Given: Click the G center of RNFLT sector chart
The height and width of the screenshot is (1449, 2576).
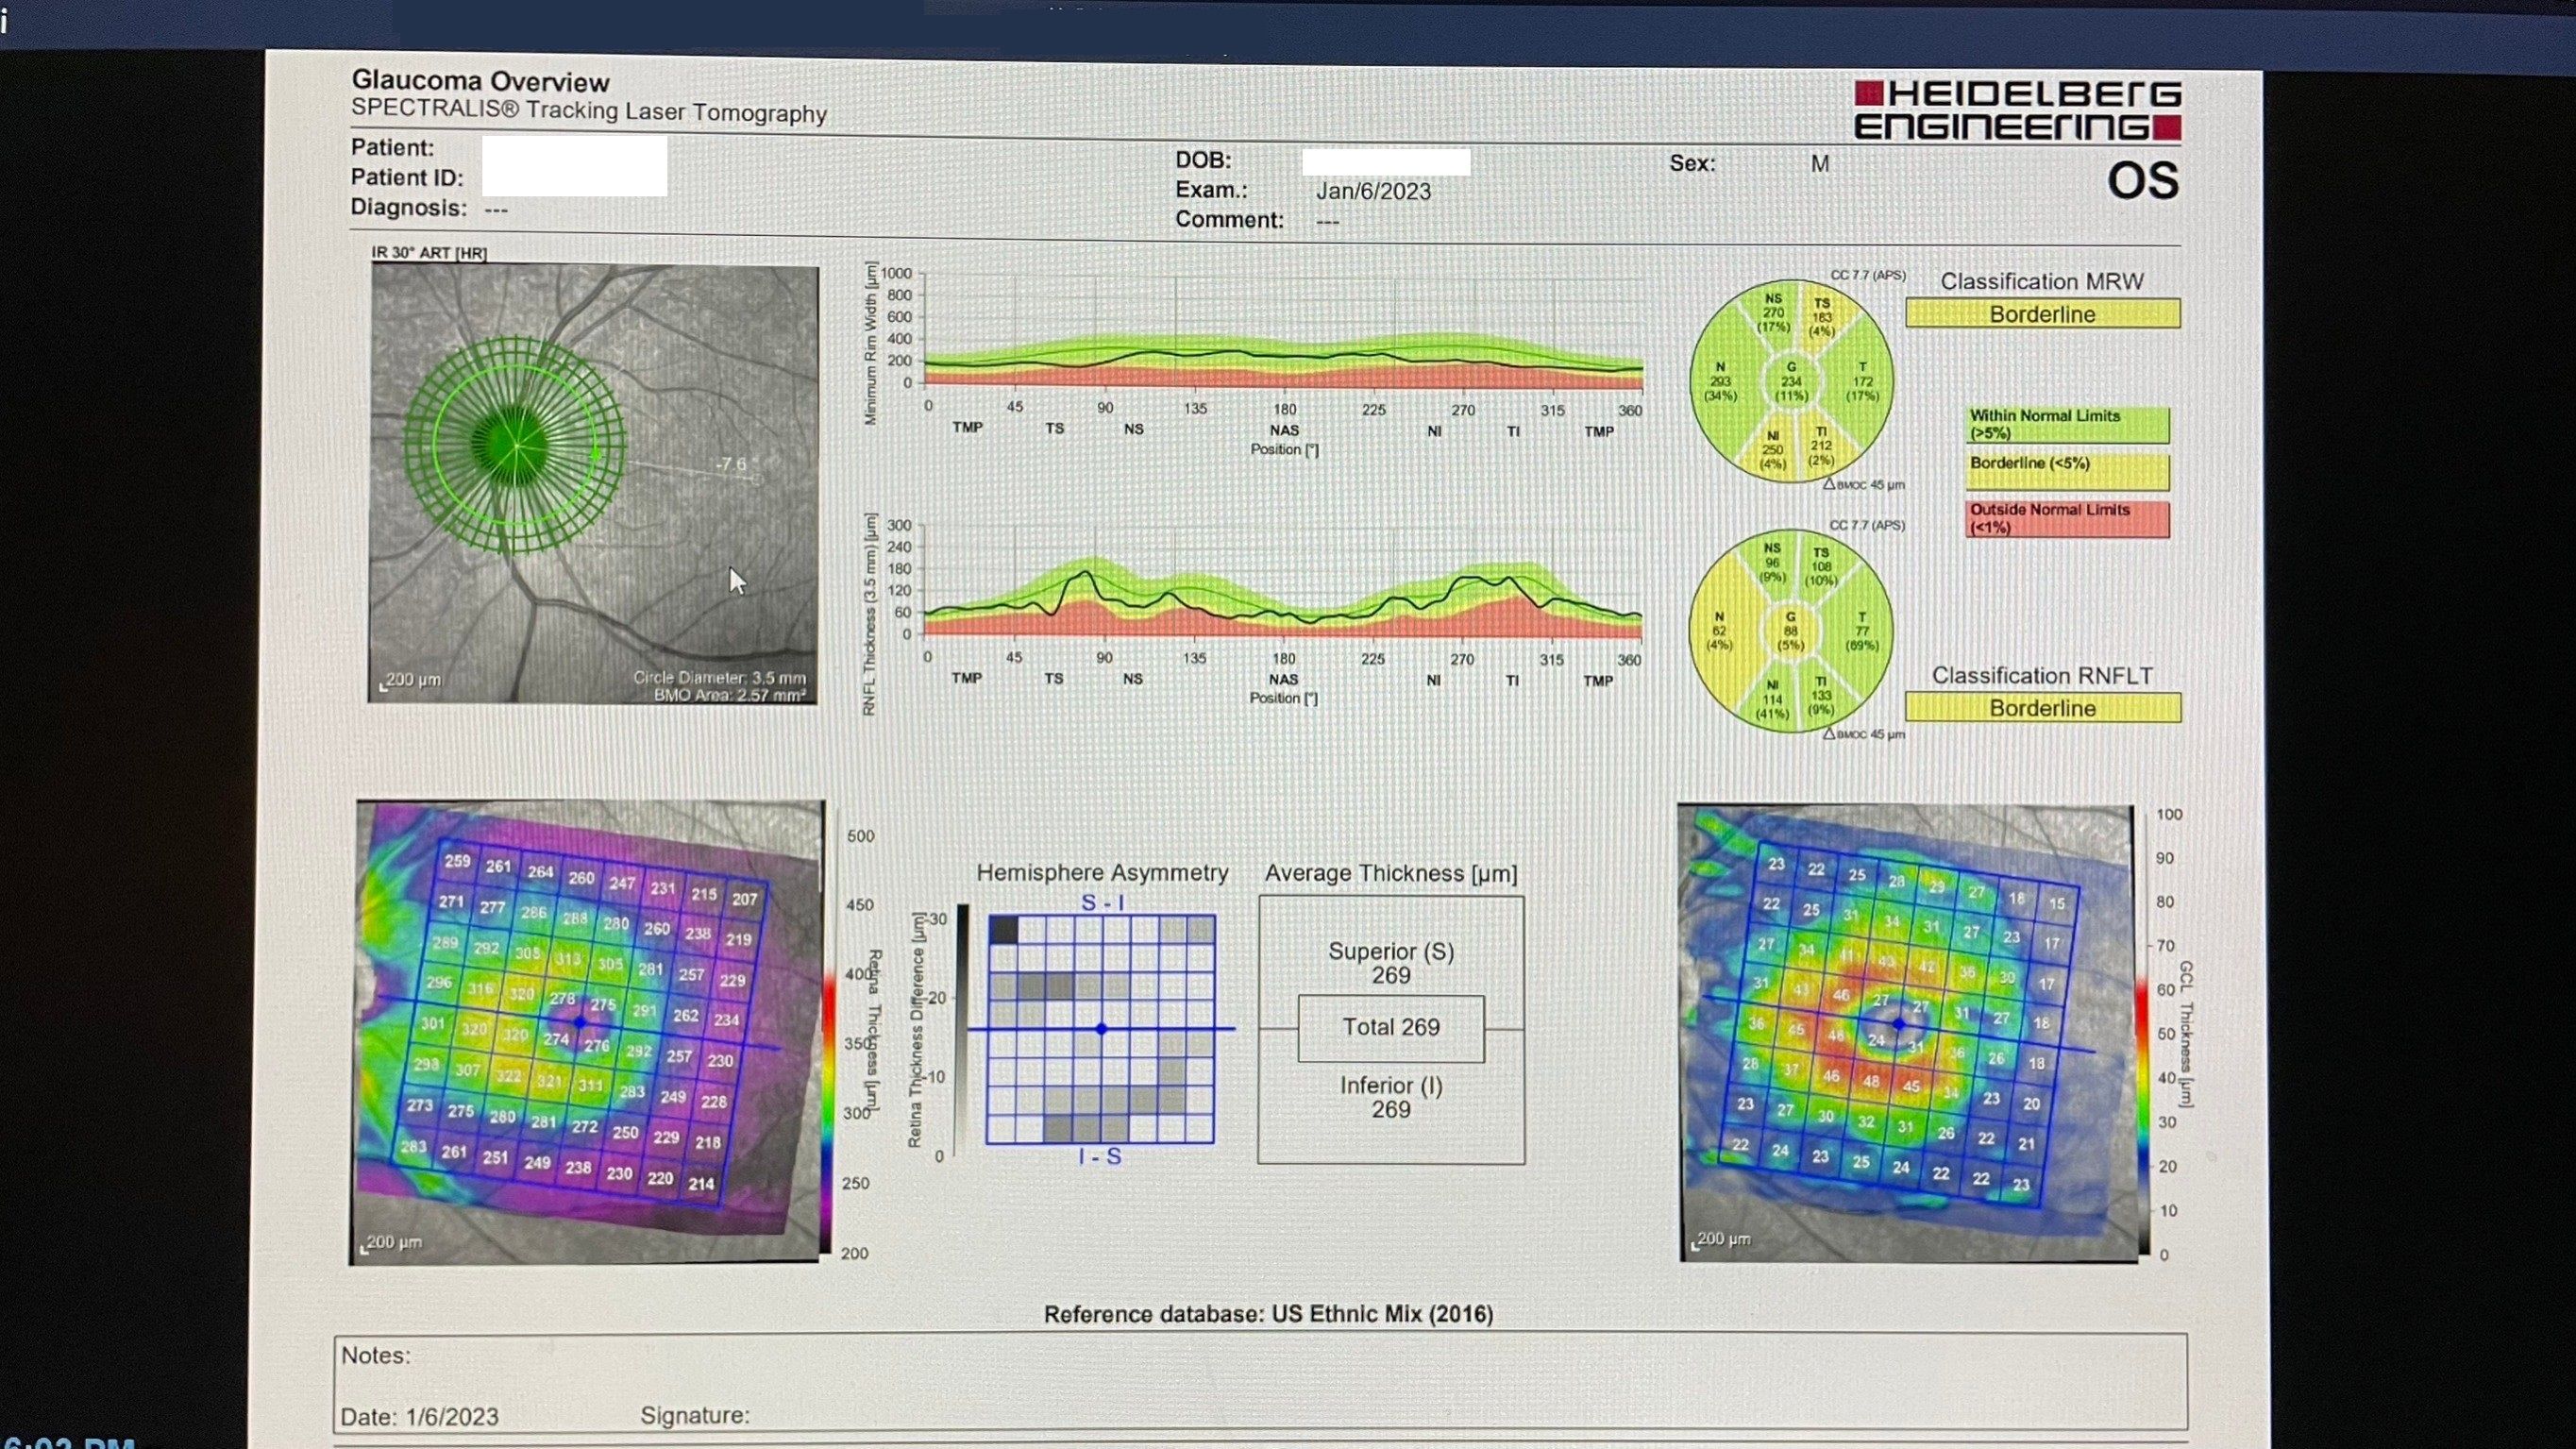Looking at the screenshot, I should (x=1790, y=631).
